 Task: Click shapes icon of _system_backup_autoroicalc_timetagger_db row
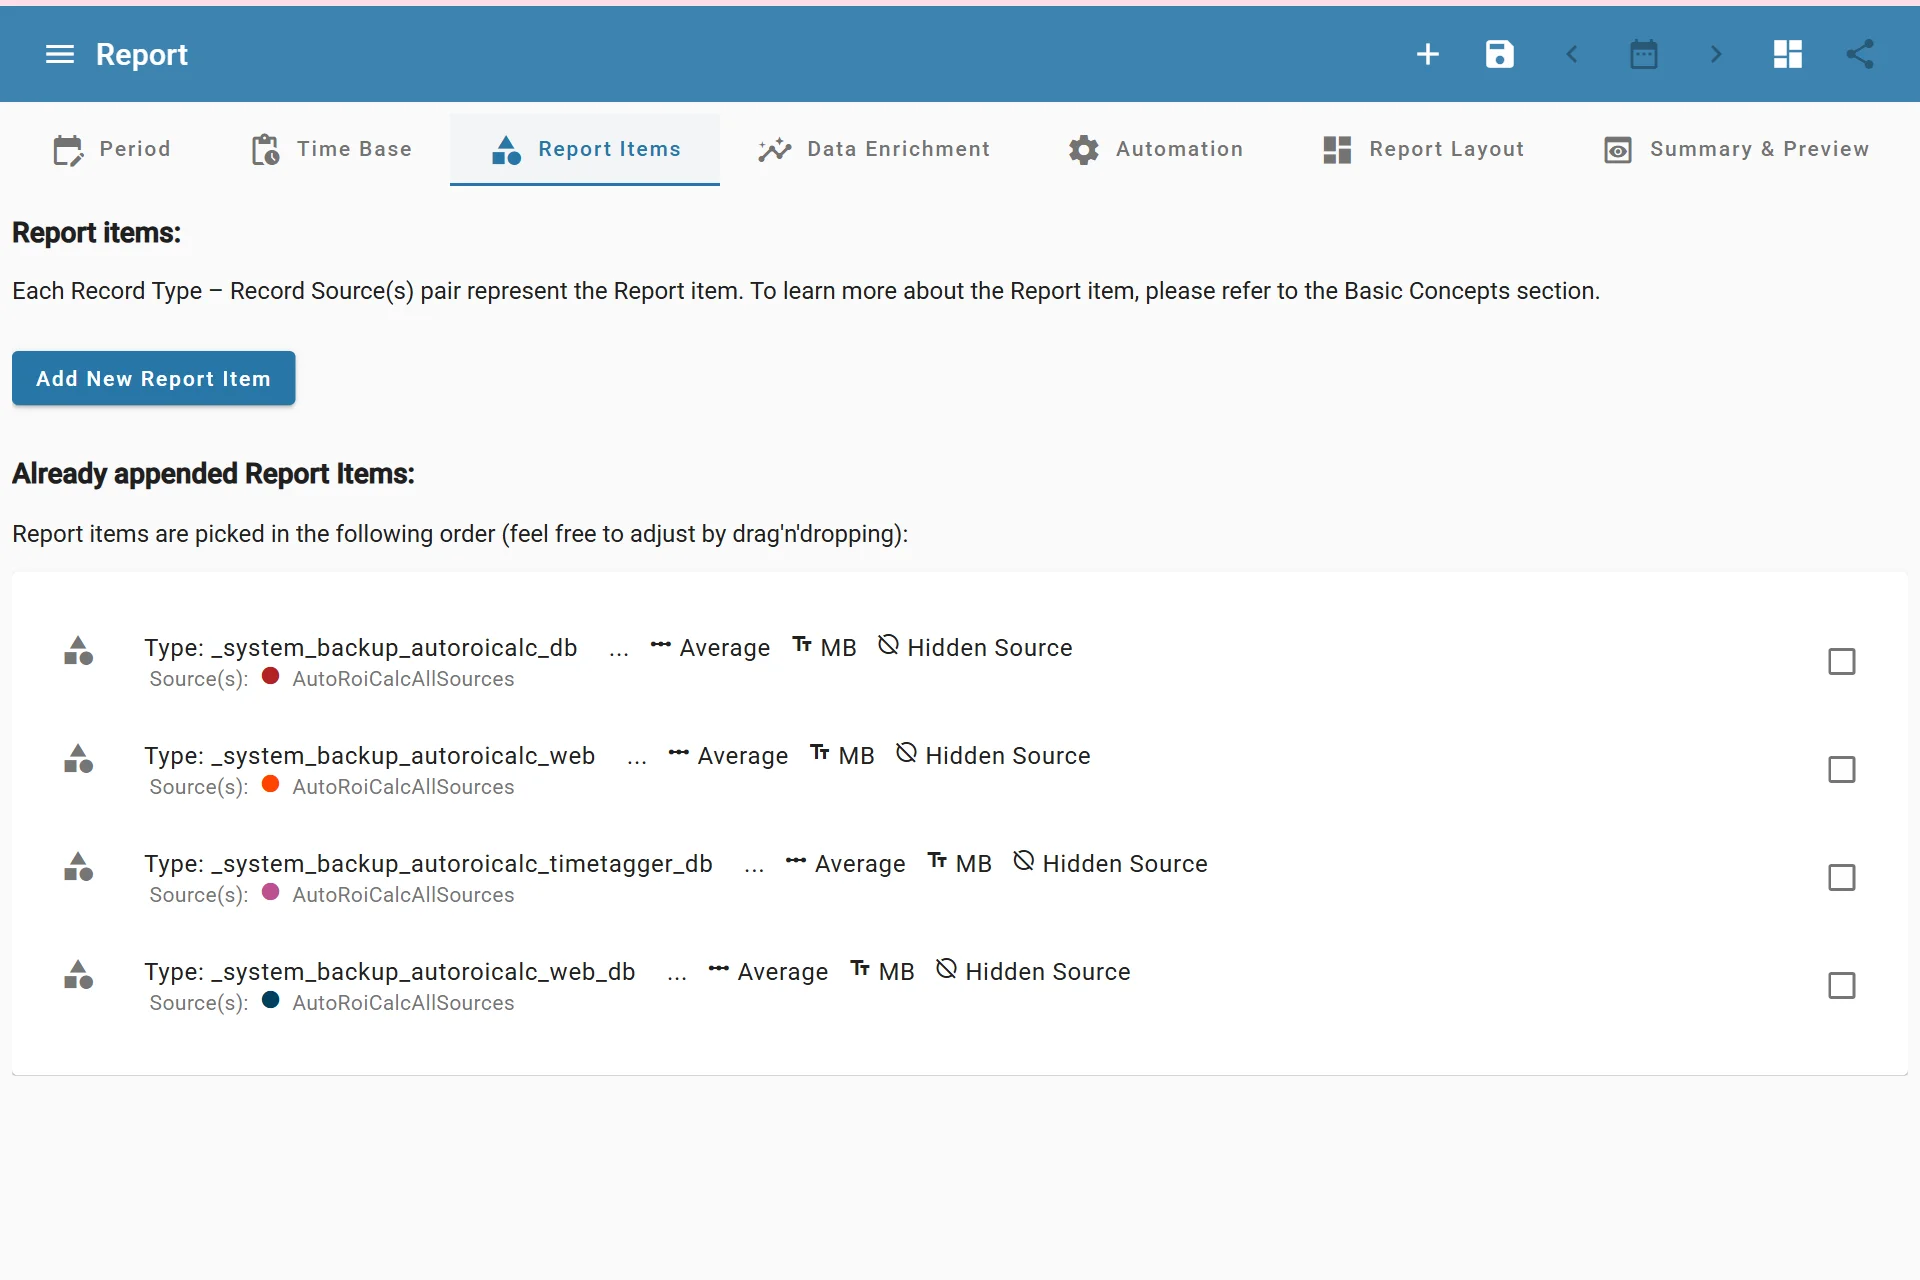[x=78, y=867]
